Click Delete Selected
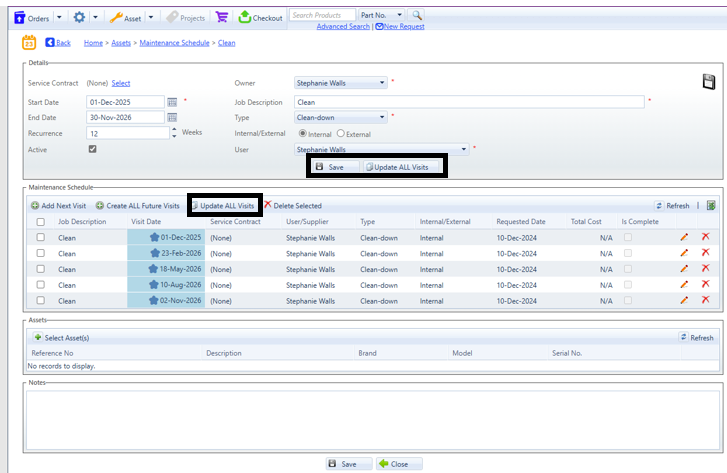The image size is (727, 473). 293,205
